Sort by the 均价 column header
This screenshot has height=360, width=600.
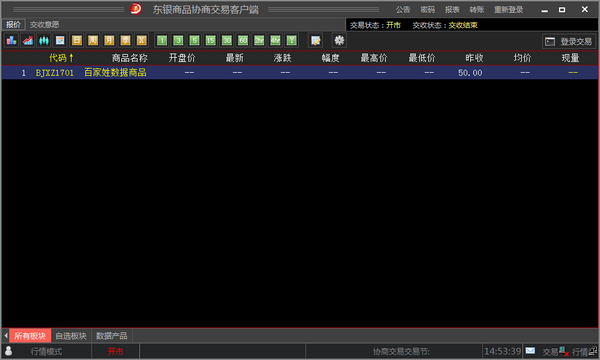(x=522, y=58)
